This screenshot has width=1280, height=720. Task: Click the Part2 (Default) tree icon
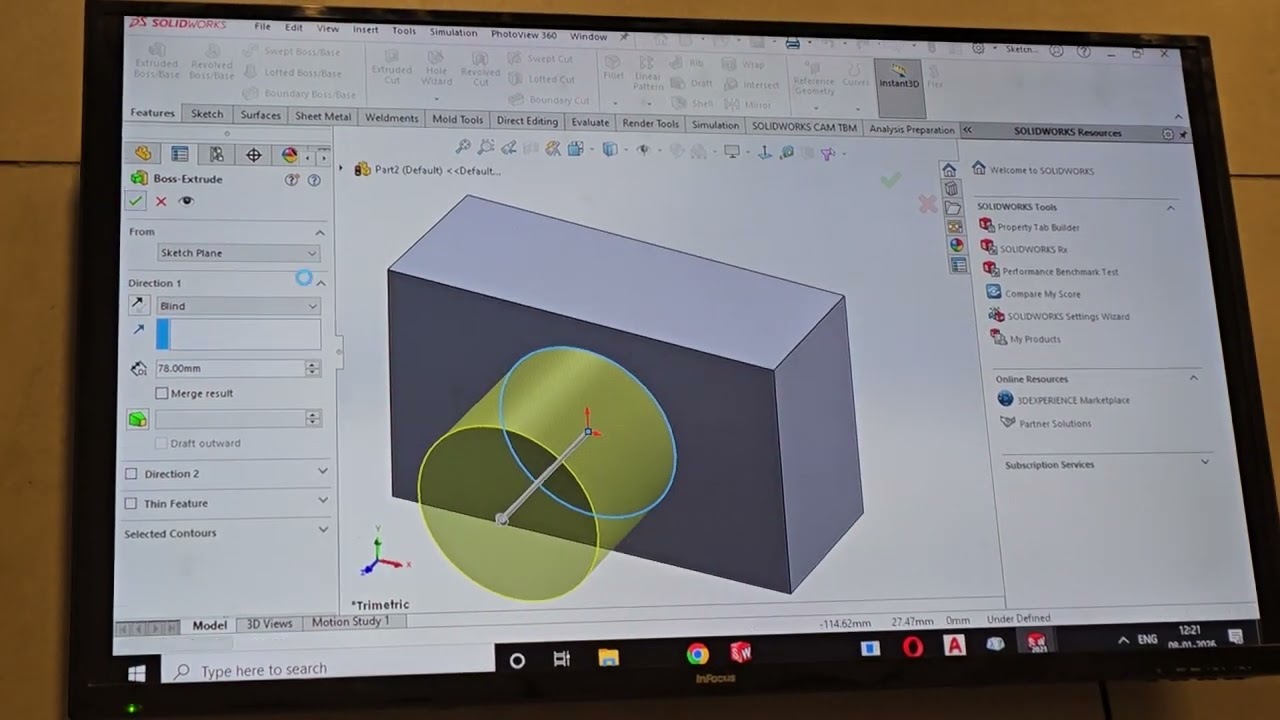tap(362, 170)
